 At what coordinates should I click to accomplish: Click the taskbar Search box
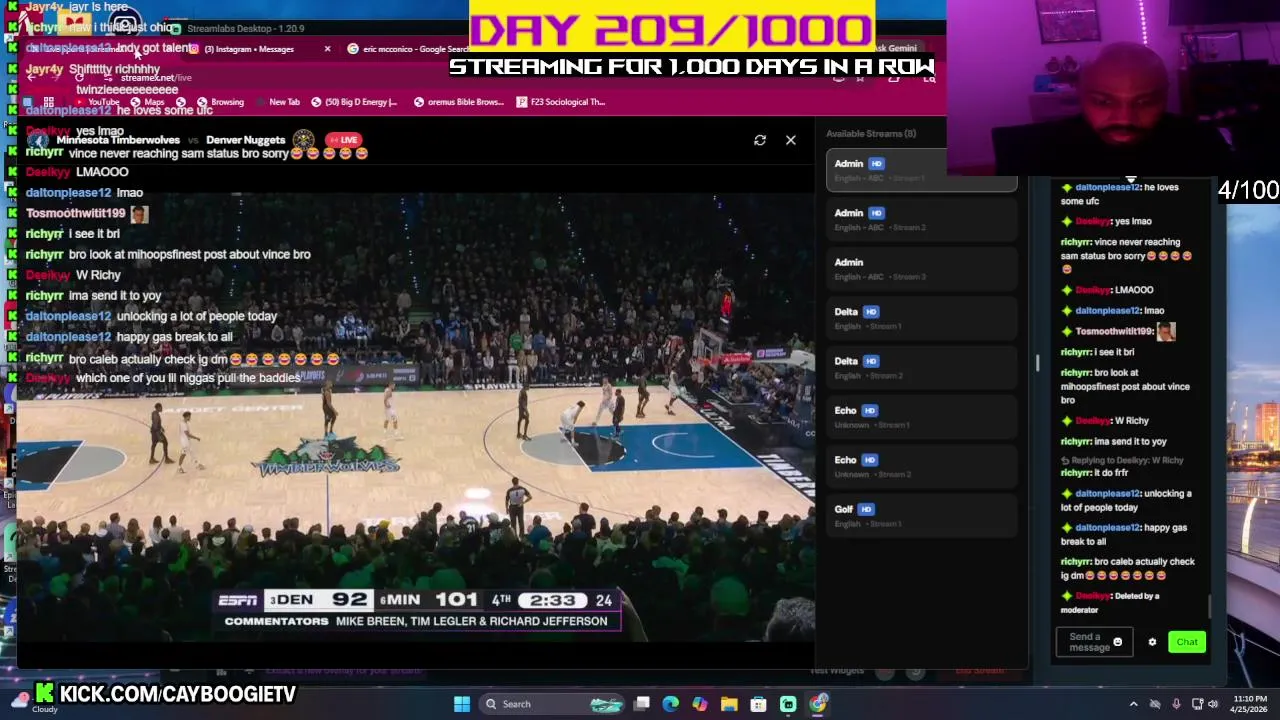pos(553,704)
